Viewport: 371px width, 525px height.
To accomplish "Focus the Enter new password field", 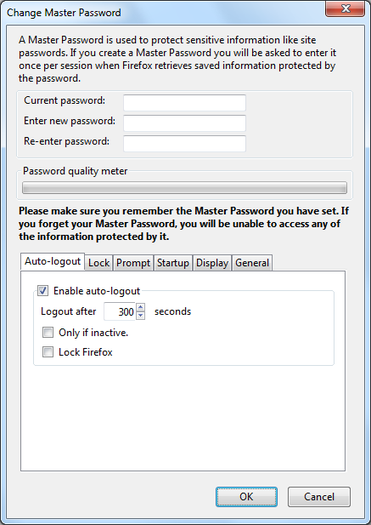I will pyautogui.click(x=184, y=123).
